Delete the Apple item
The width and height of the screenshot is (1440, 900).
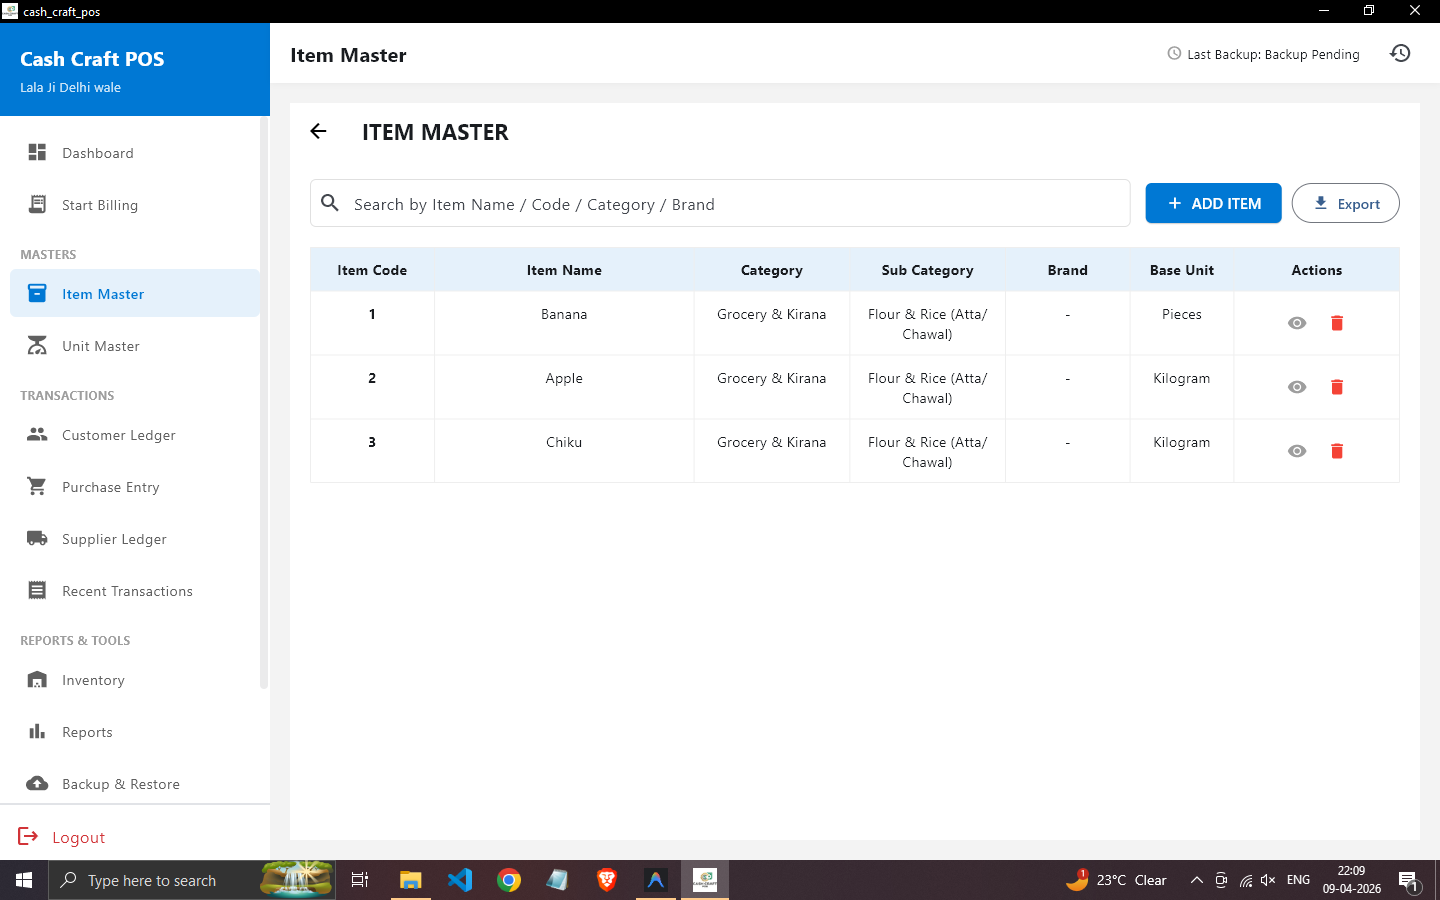pyautogui.click(x=1337, y=387)
